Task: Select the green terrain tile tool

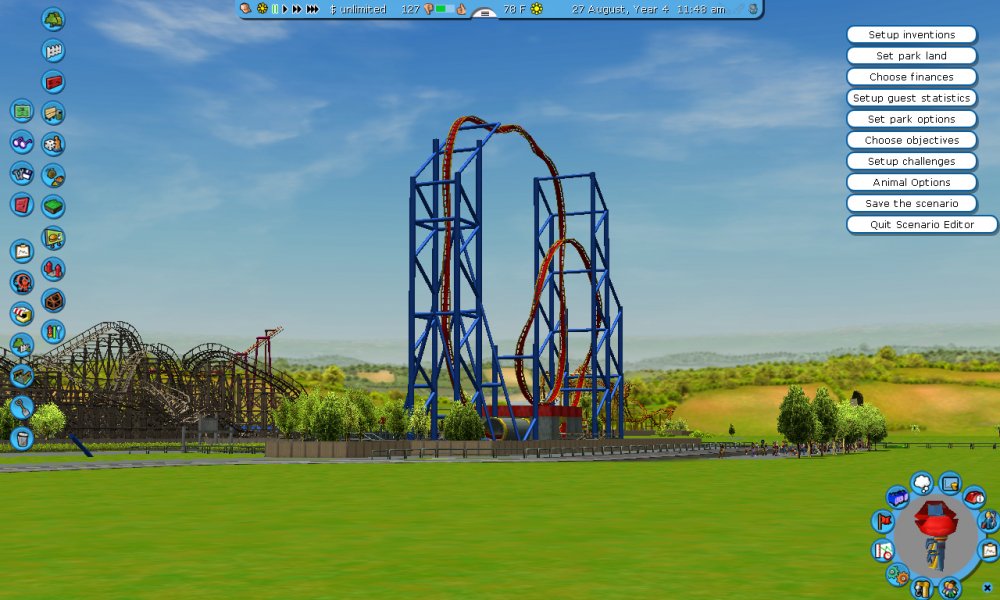Action: pos(53,206)
